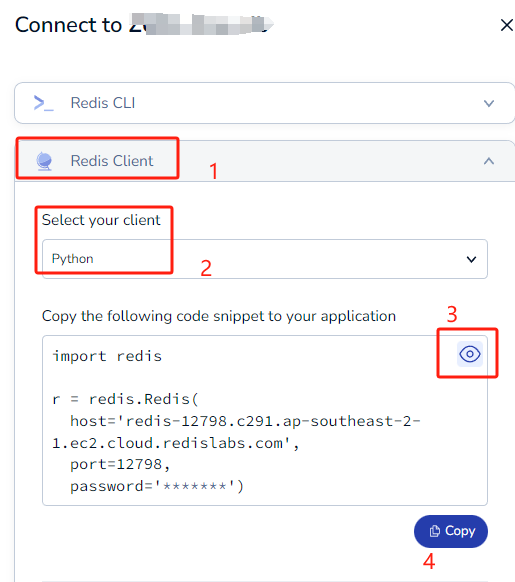Image resolution: width=515 pixels, height=582 pixels.
Task: Click the r = redis.Redis( line
Action: [x=126, y=399]
